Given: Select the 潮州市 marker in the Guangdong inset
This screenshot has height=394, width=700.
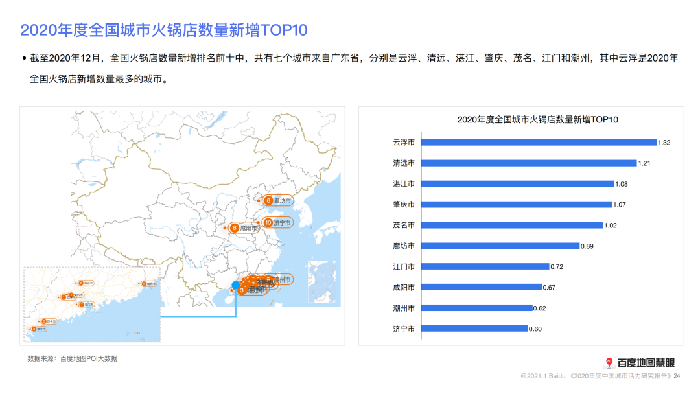Looking at the screenshot, I should (x=149, y=283).
